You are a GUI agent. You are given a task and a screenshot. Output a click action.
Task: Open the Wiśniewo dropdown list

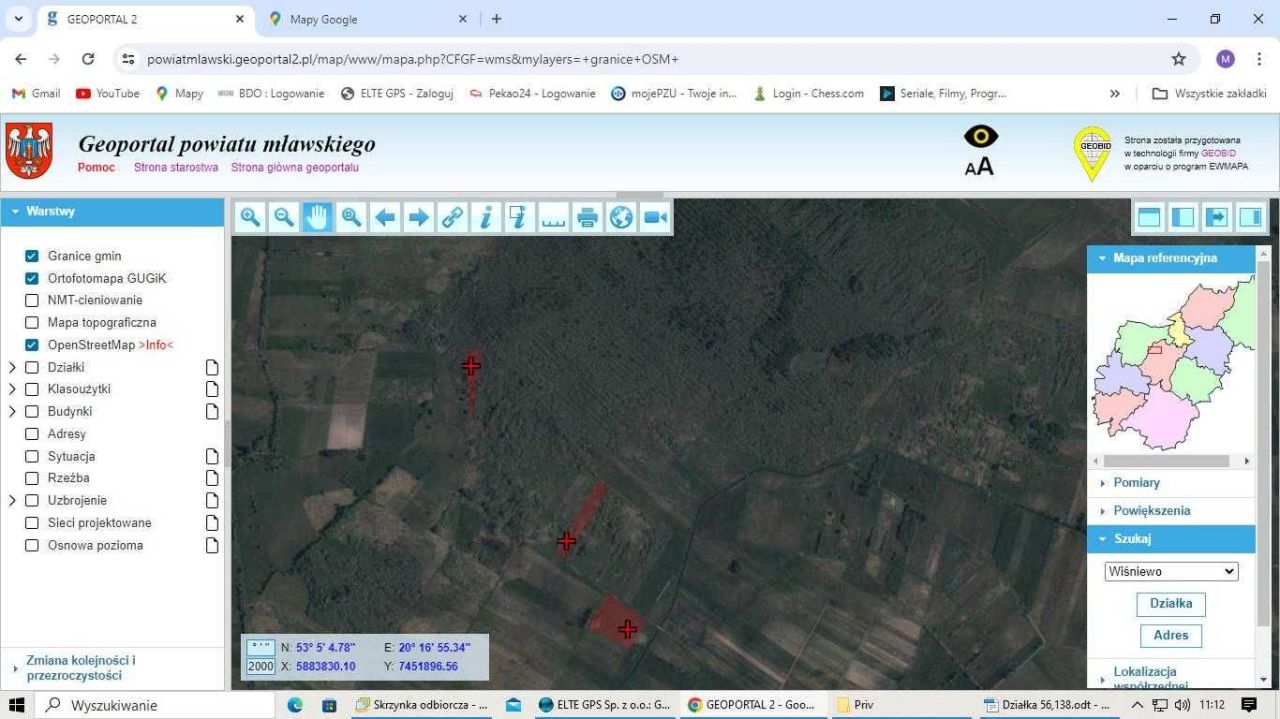click(x=1171, y=572)
